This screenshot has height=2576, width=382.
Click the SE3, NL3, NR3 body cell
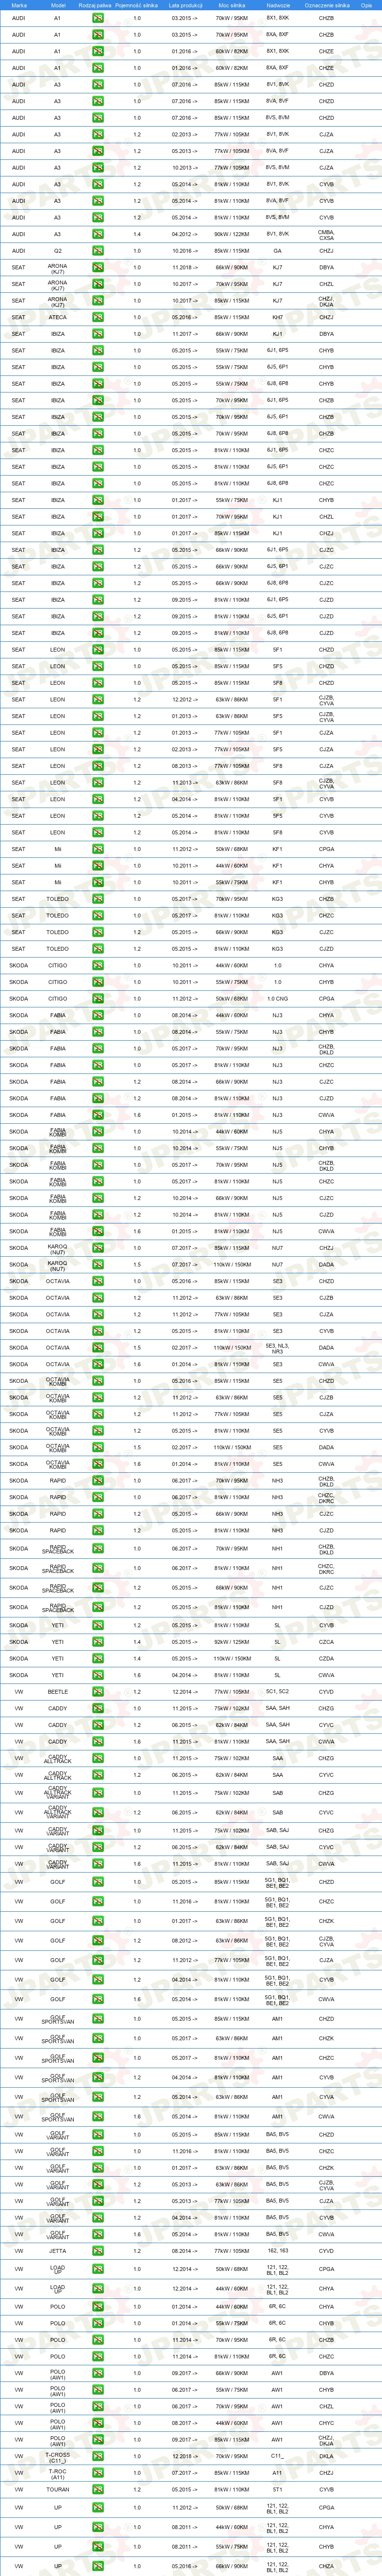(x=278, y=1348)
